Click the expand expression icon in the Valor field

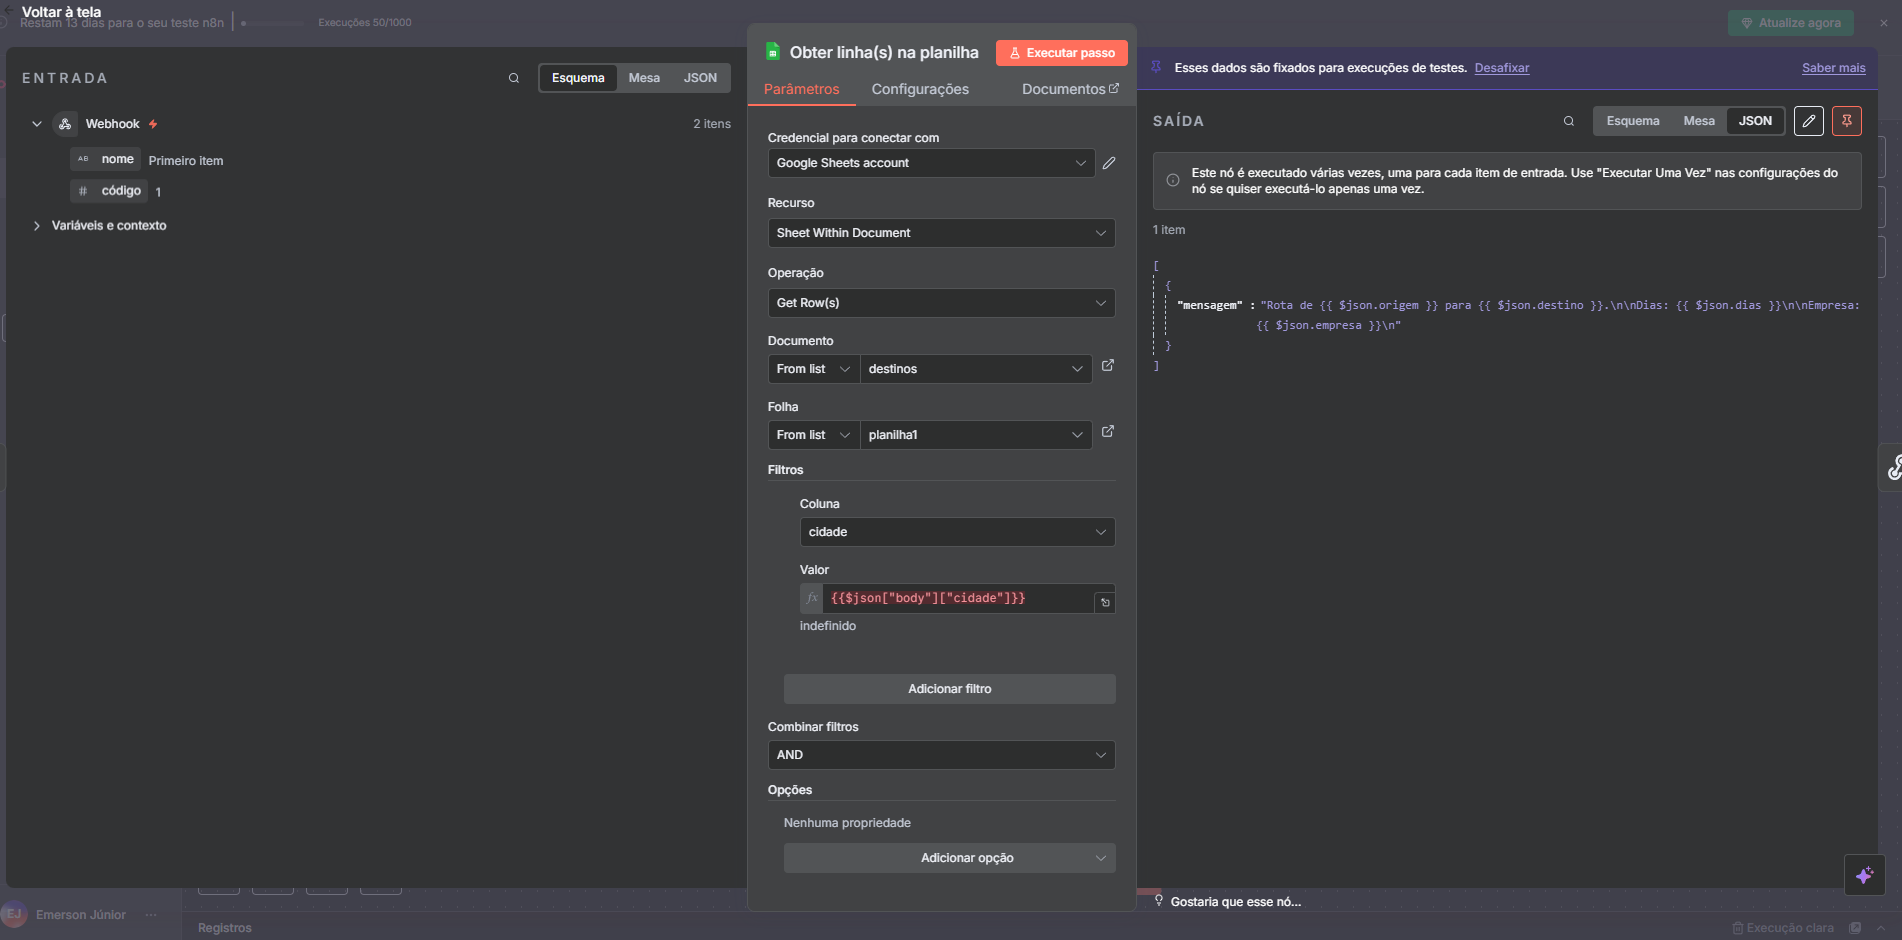[x=1105, y=602]
